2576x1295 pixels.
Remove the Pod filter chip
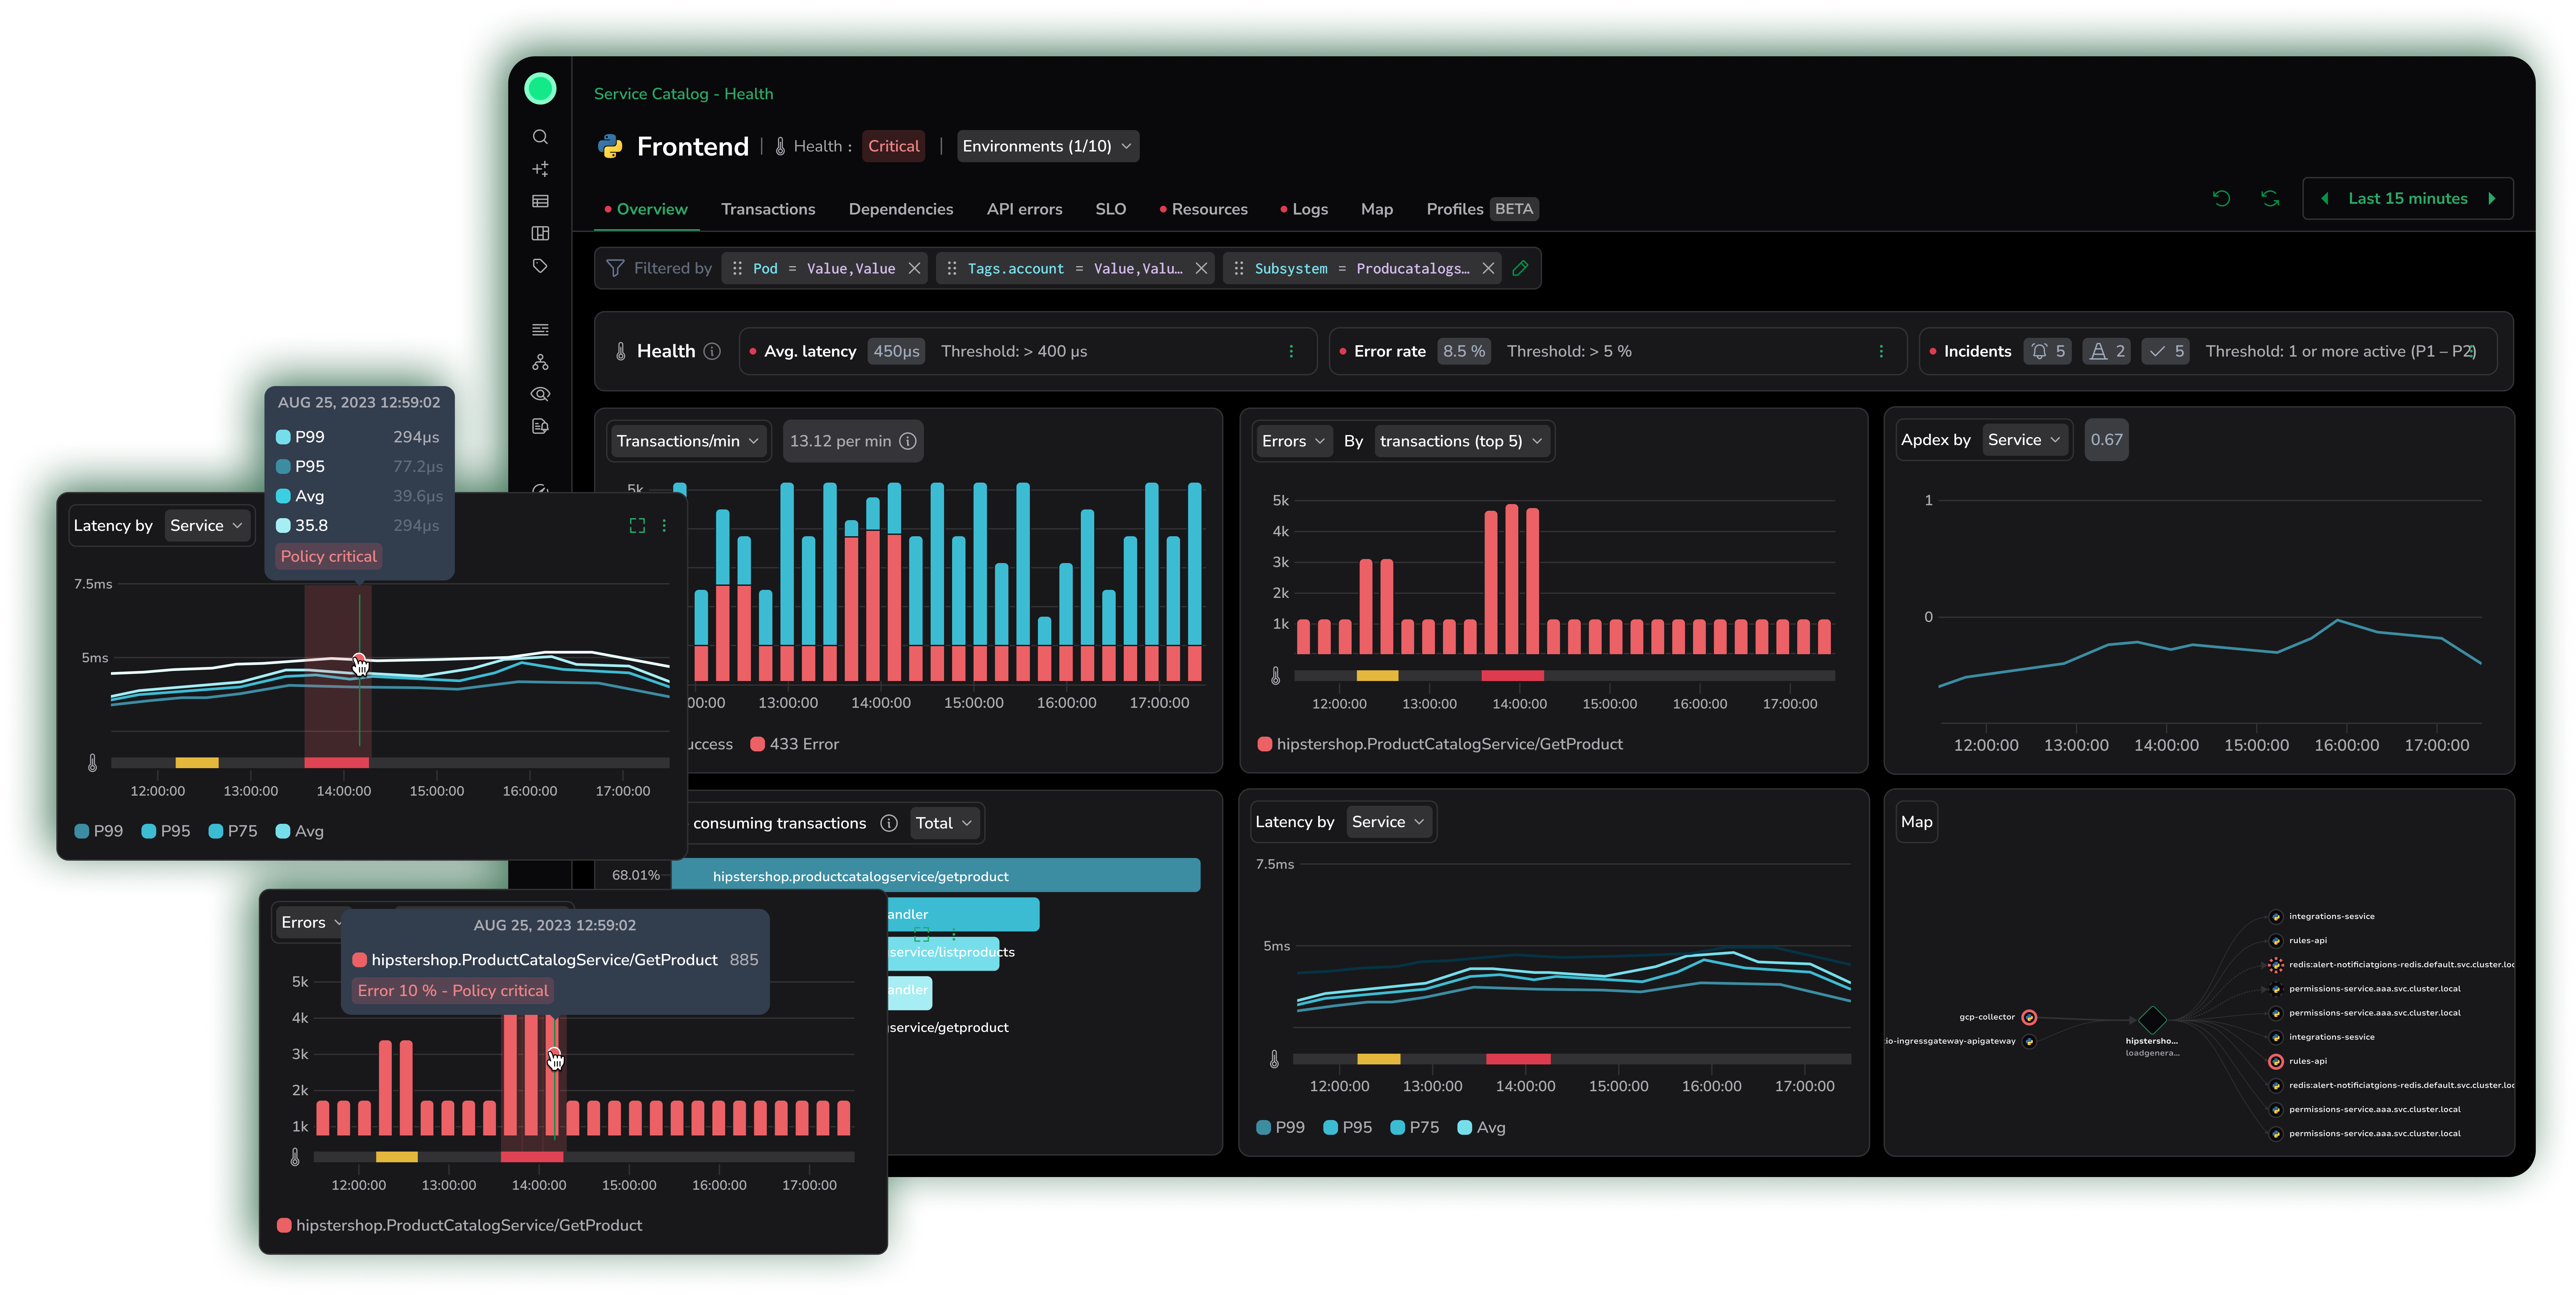[x=914, y=268]
